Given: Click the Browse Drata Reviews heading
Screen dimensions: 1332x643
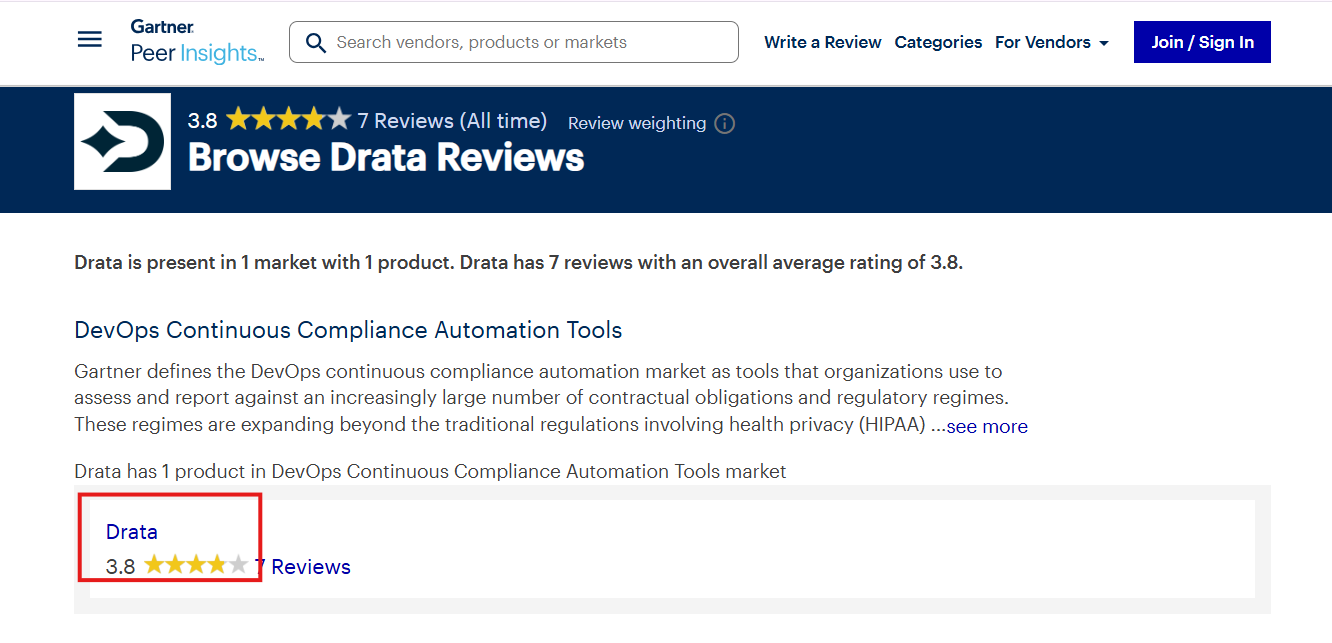Looking at the screenshot, I should pyautogui.click(x=386, y=158).
